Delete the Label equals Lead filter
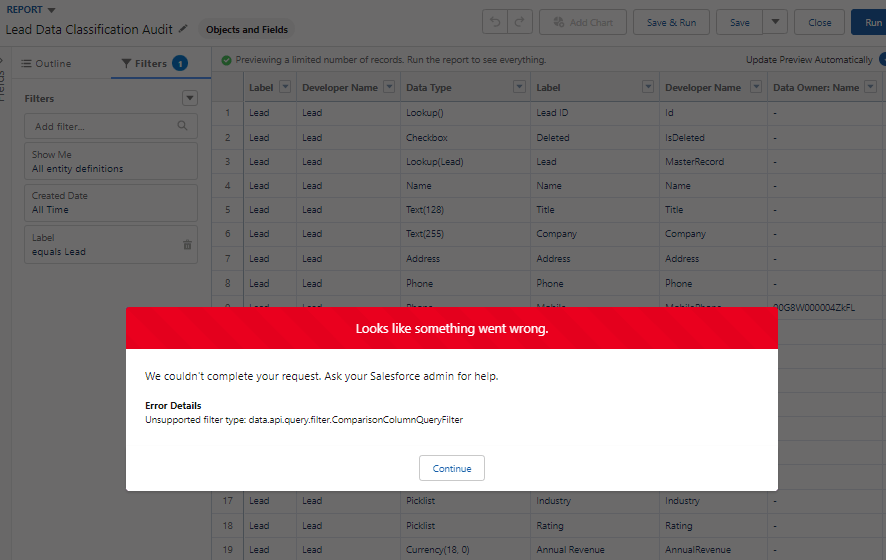886x560 pixels. [187, 245]
